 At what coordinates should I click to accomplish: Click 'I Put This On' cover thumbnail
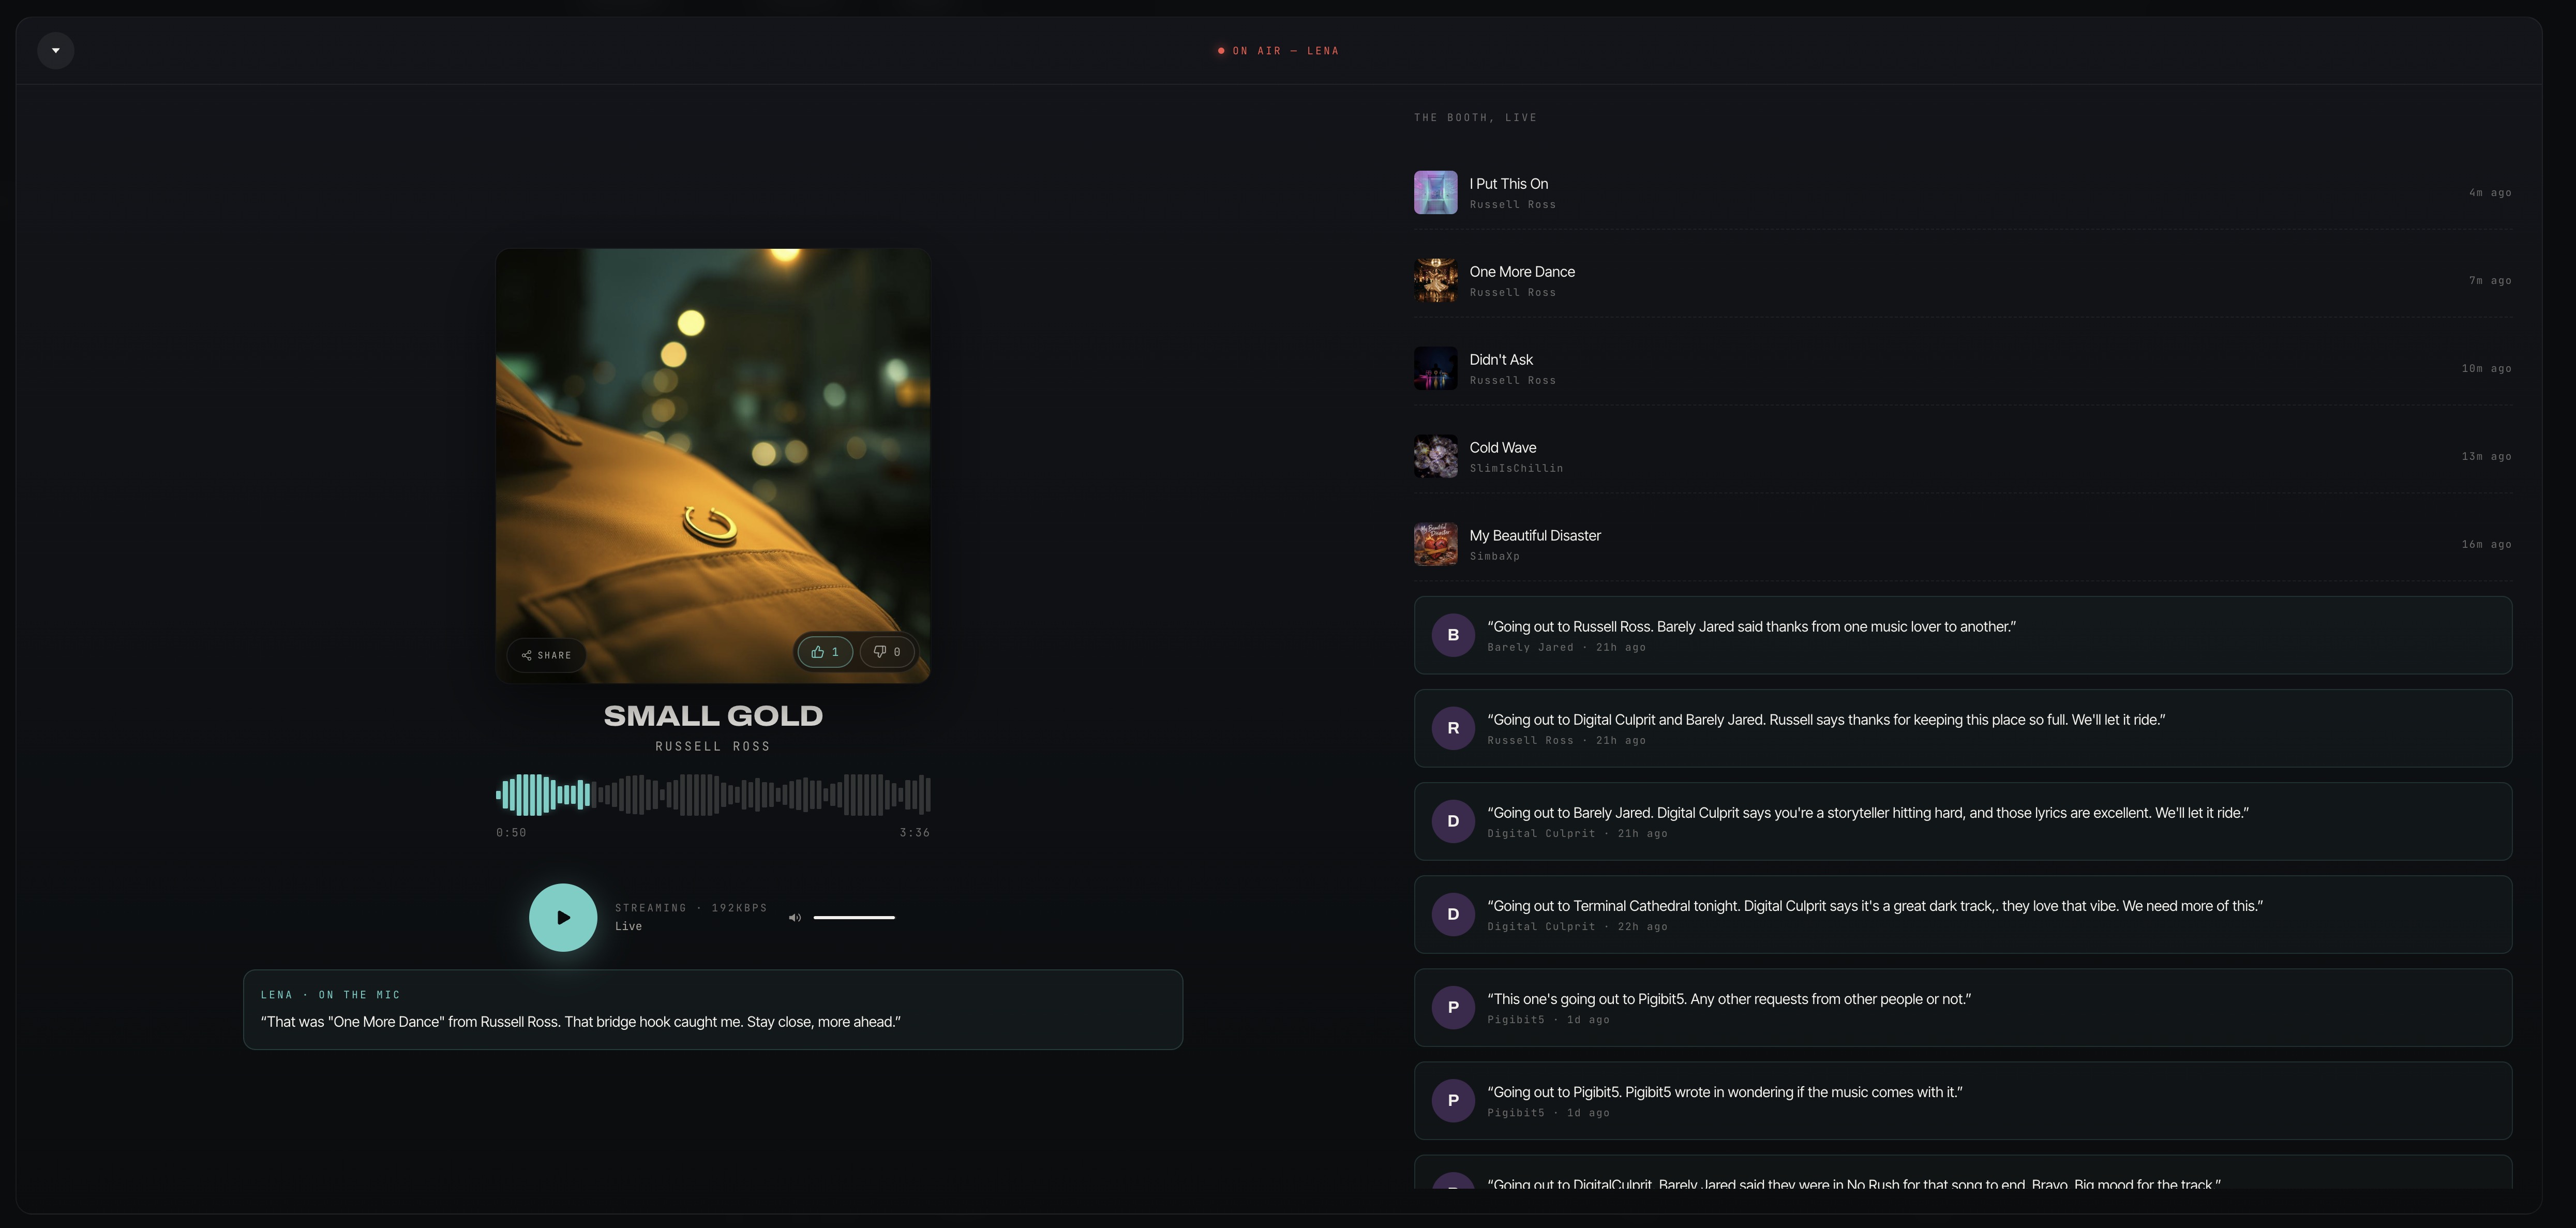coord(1435,192)
